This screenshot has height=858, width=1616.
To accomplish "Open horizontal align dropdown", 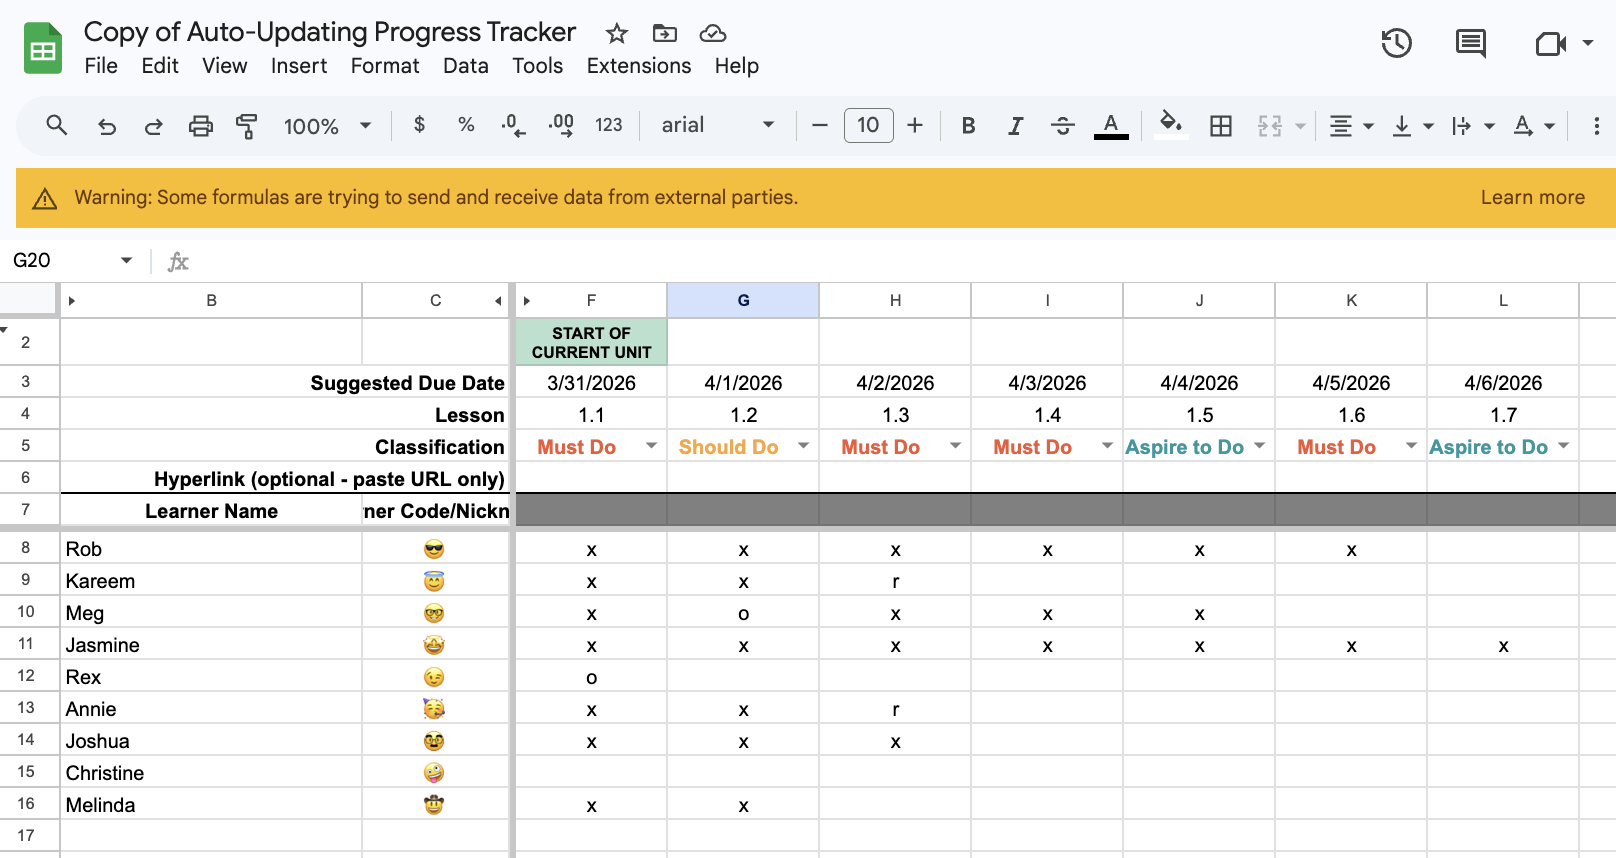I will (1351, 126).
